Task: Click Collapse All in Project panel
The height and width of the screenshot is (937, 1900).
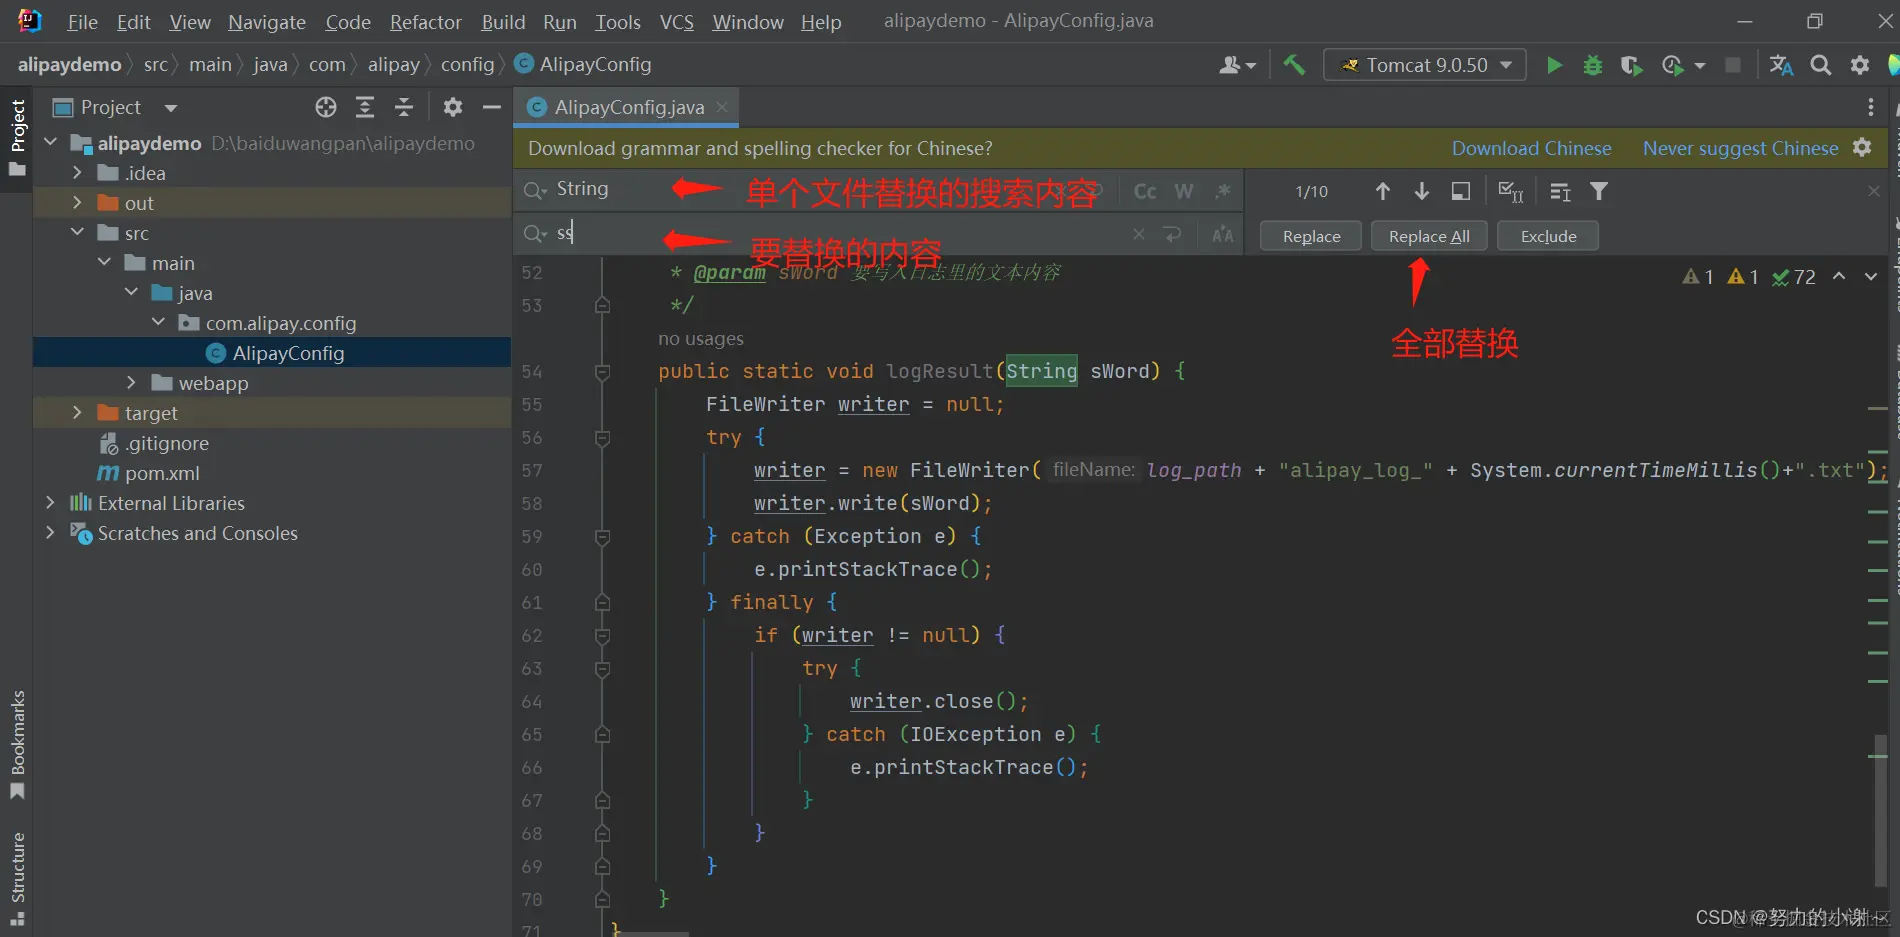Action: click(404, 107)
